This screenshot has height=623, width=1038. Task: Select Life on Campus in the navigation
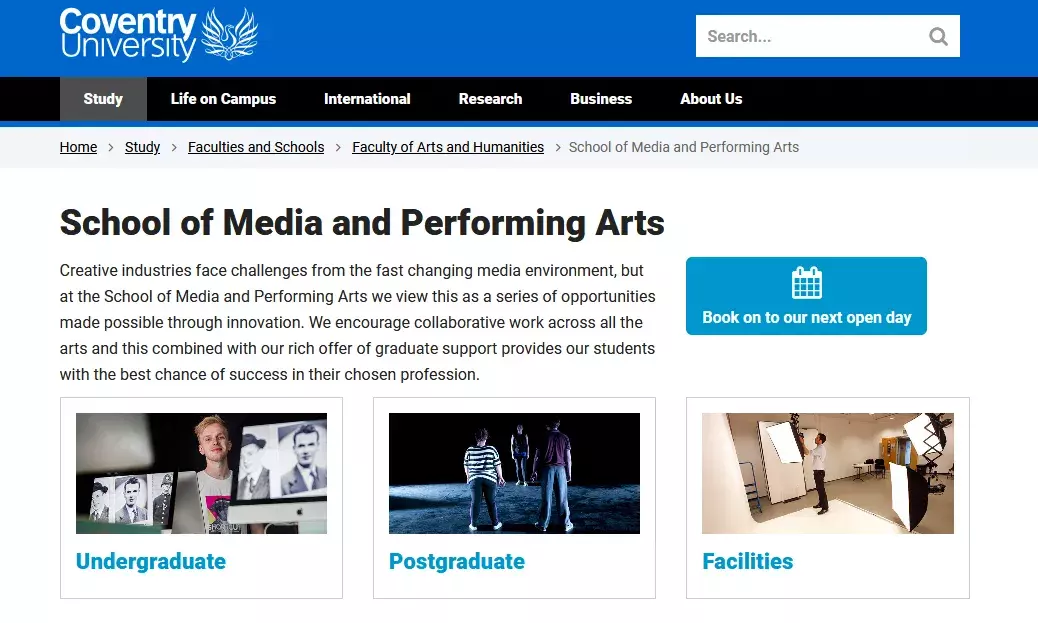click(223, 98)
